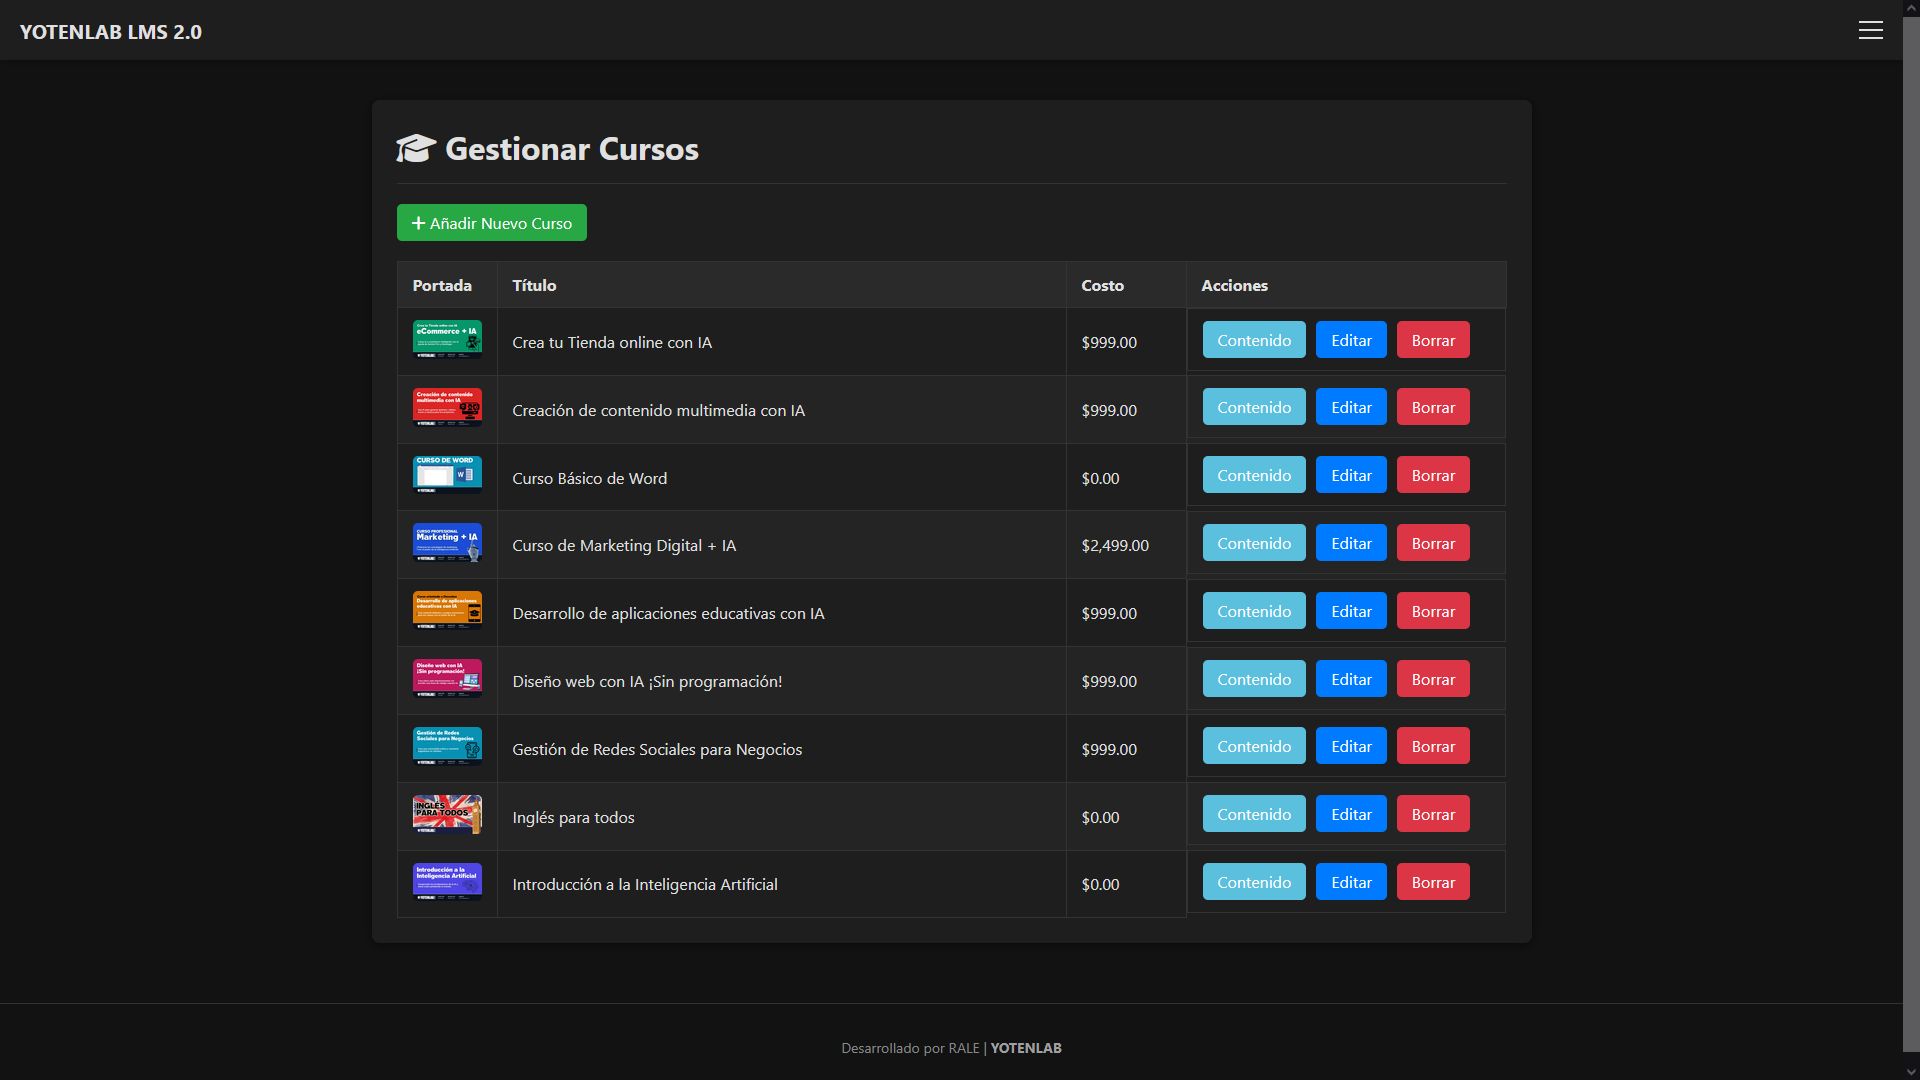Click the graduation cap icon
The image size is (1920, 1080).
[416, 149]
